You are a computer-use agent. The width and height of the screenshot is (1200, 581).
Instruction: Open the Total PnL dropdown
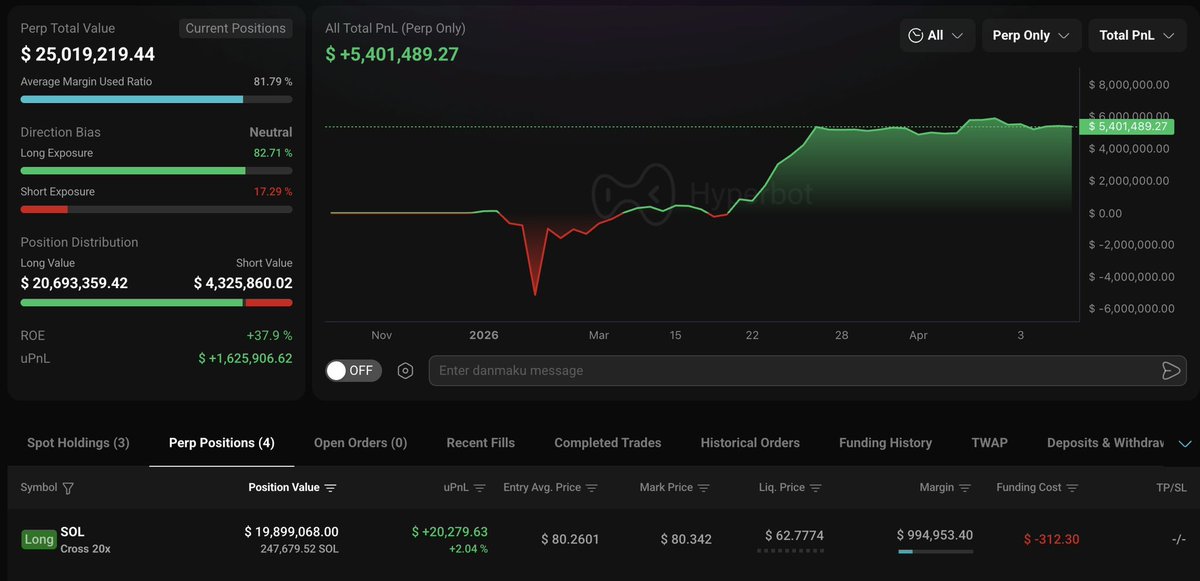pos(1138,35)
